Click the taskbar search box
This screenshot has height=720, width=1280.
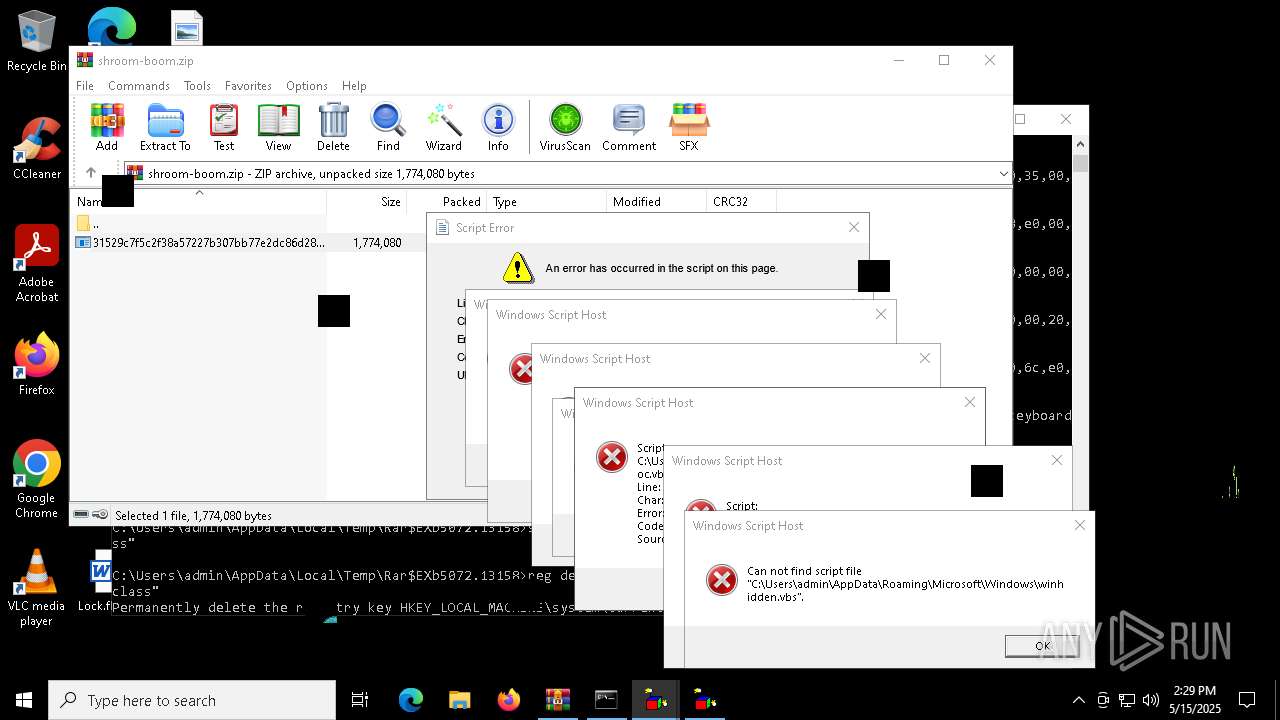click(x=192, y=700)
